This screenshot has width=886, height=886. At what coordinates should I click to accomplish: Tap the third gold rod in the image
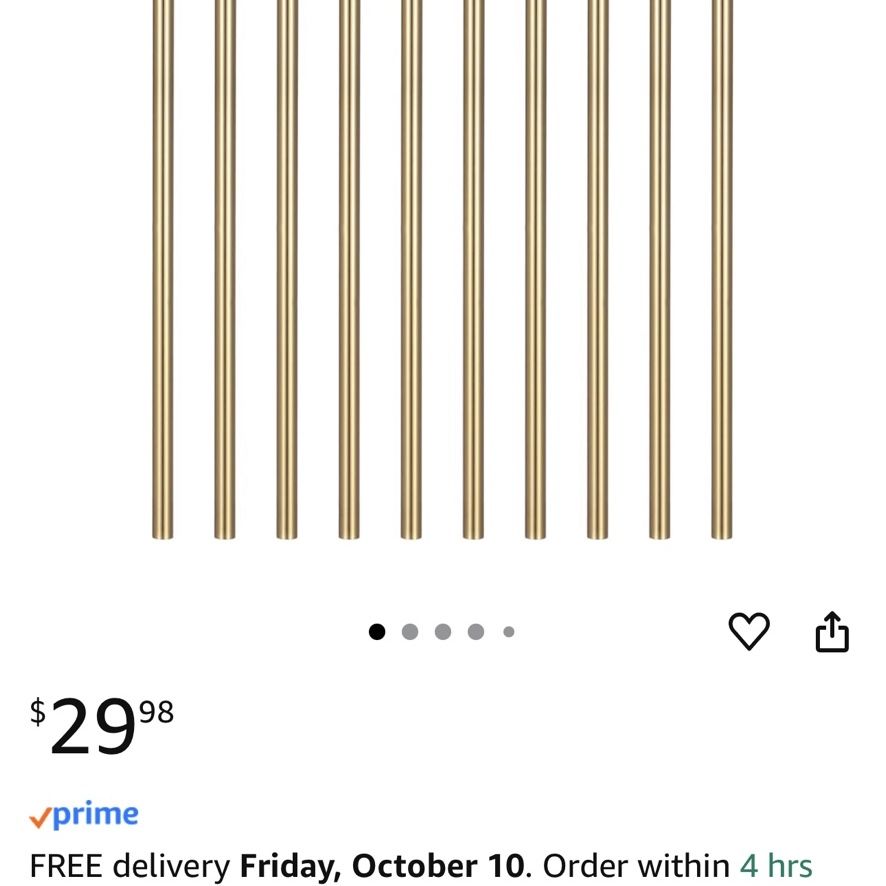pos(287,270)
